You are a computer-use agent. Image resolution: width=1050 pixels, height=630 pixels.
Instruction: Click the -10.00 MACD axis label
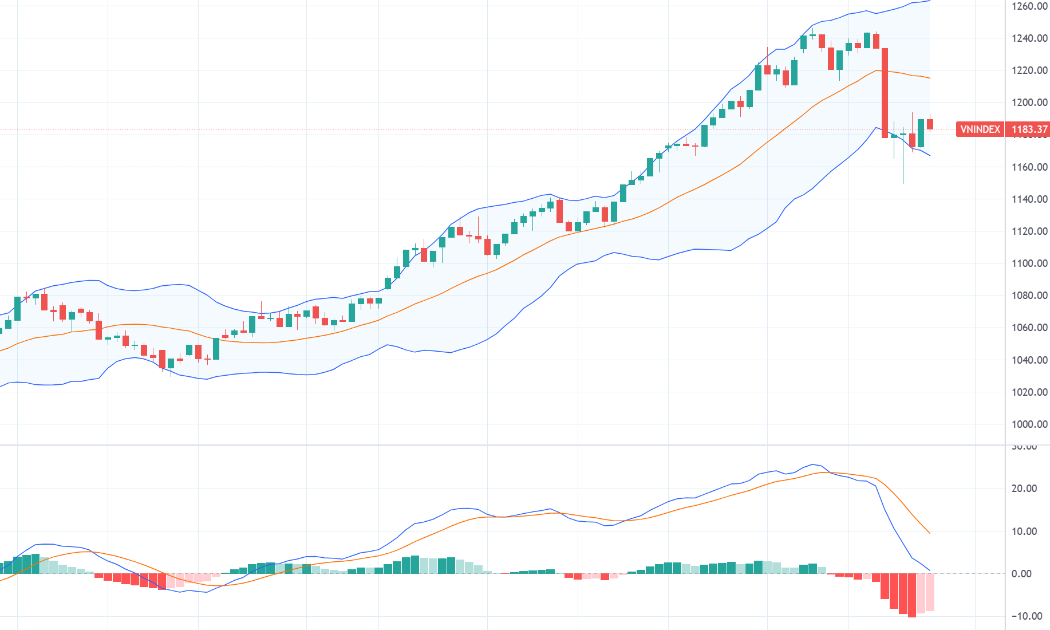click(x=1027, y=616)
